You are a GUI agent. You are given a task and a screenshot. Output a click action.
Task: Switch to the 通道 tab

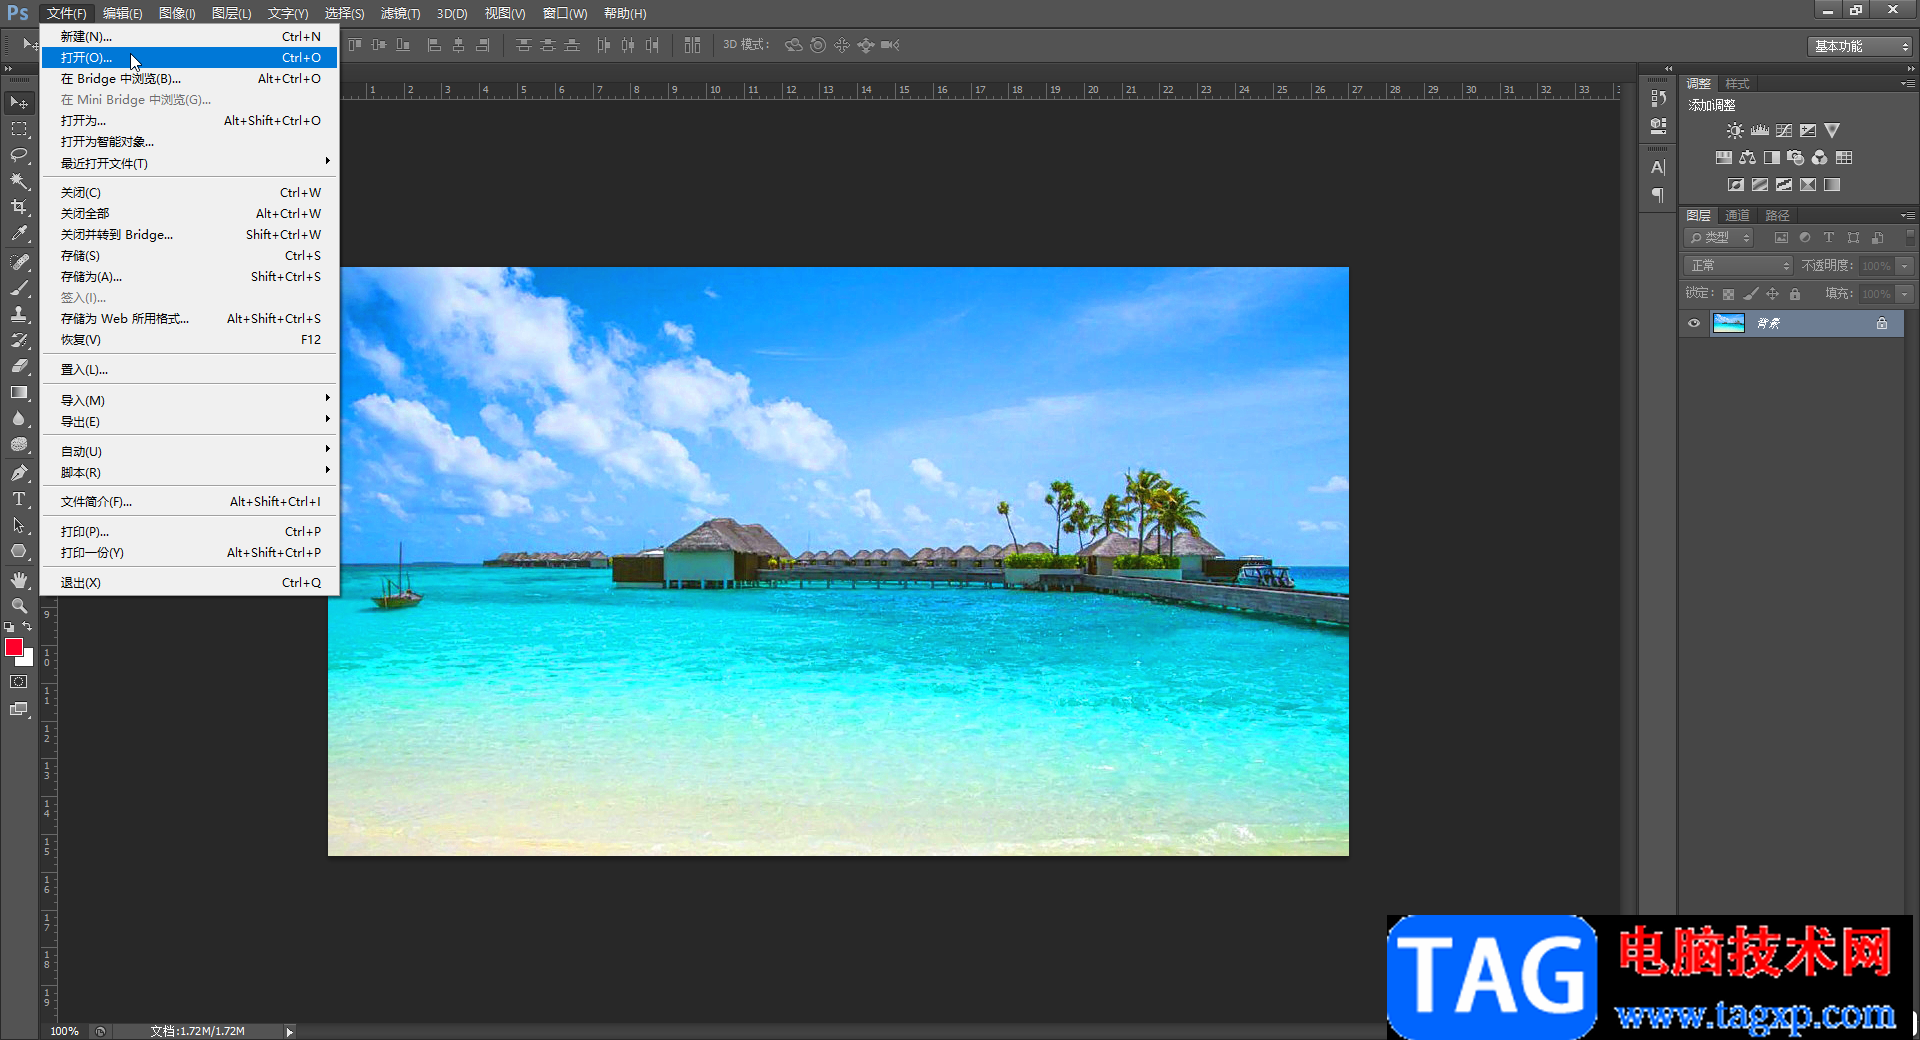click(1738, 216)
